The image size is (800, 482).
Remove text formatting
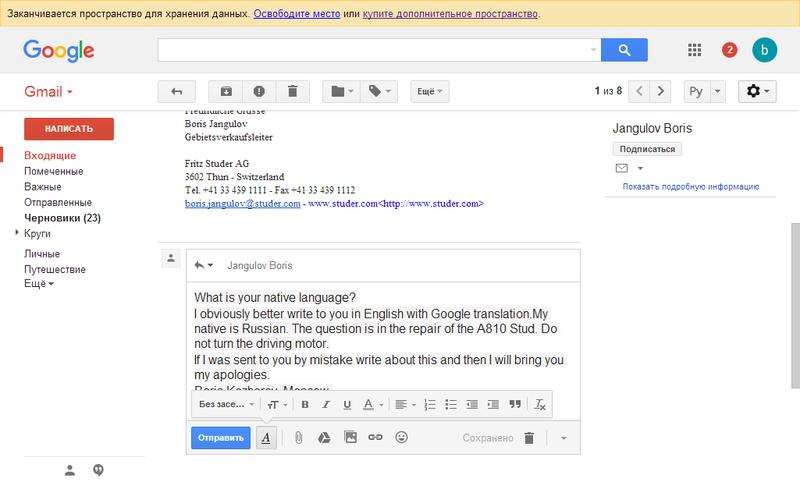540,404
